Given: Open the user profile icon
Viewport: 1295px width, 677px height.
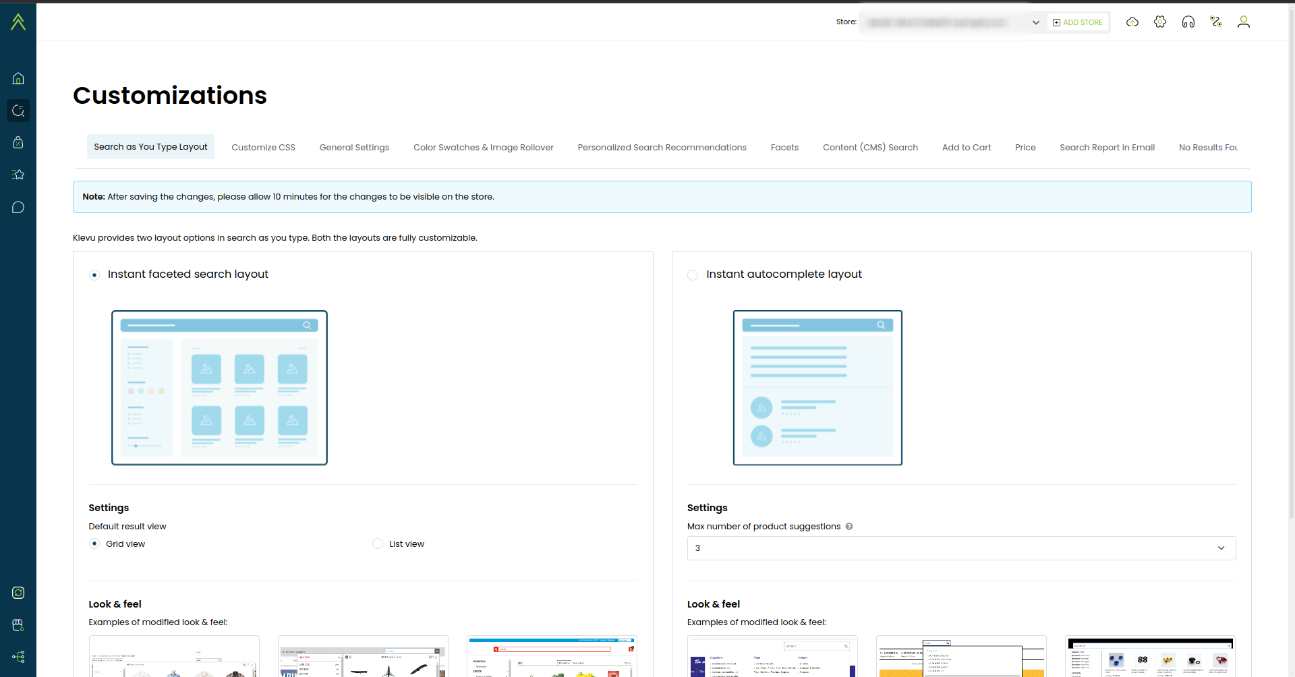Looking at the screenshot, I should (x=1244, y=22).
